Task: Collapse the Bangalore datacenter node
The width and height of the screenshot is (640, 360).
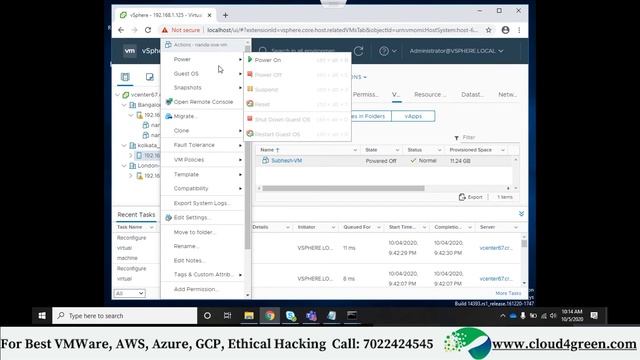Action: (124, 105)
